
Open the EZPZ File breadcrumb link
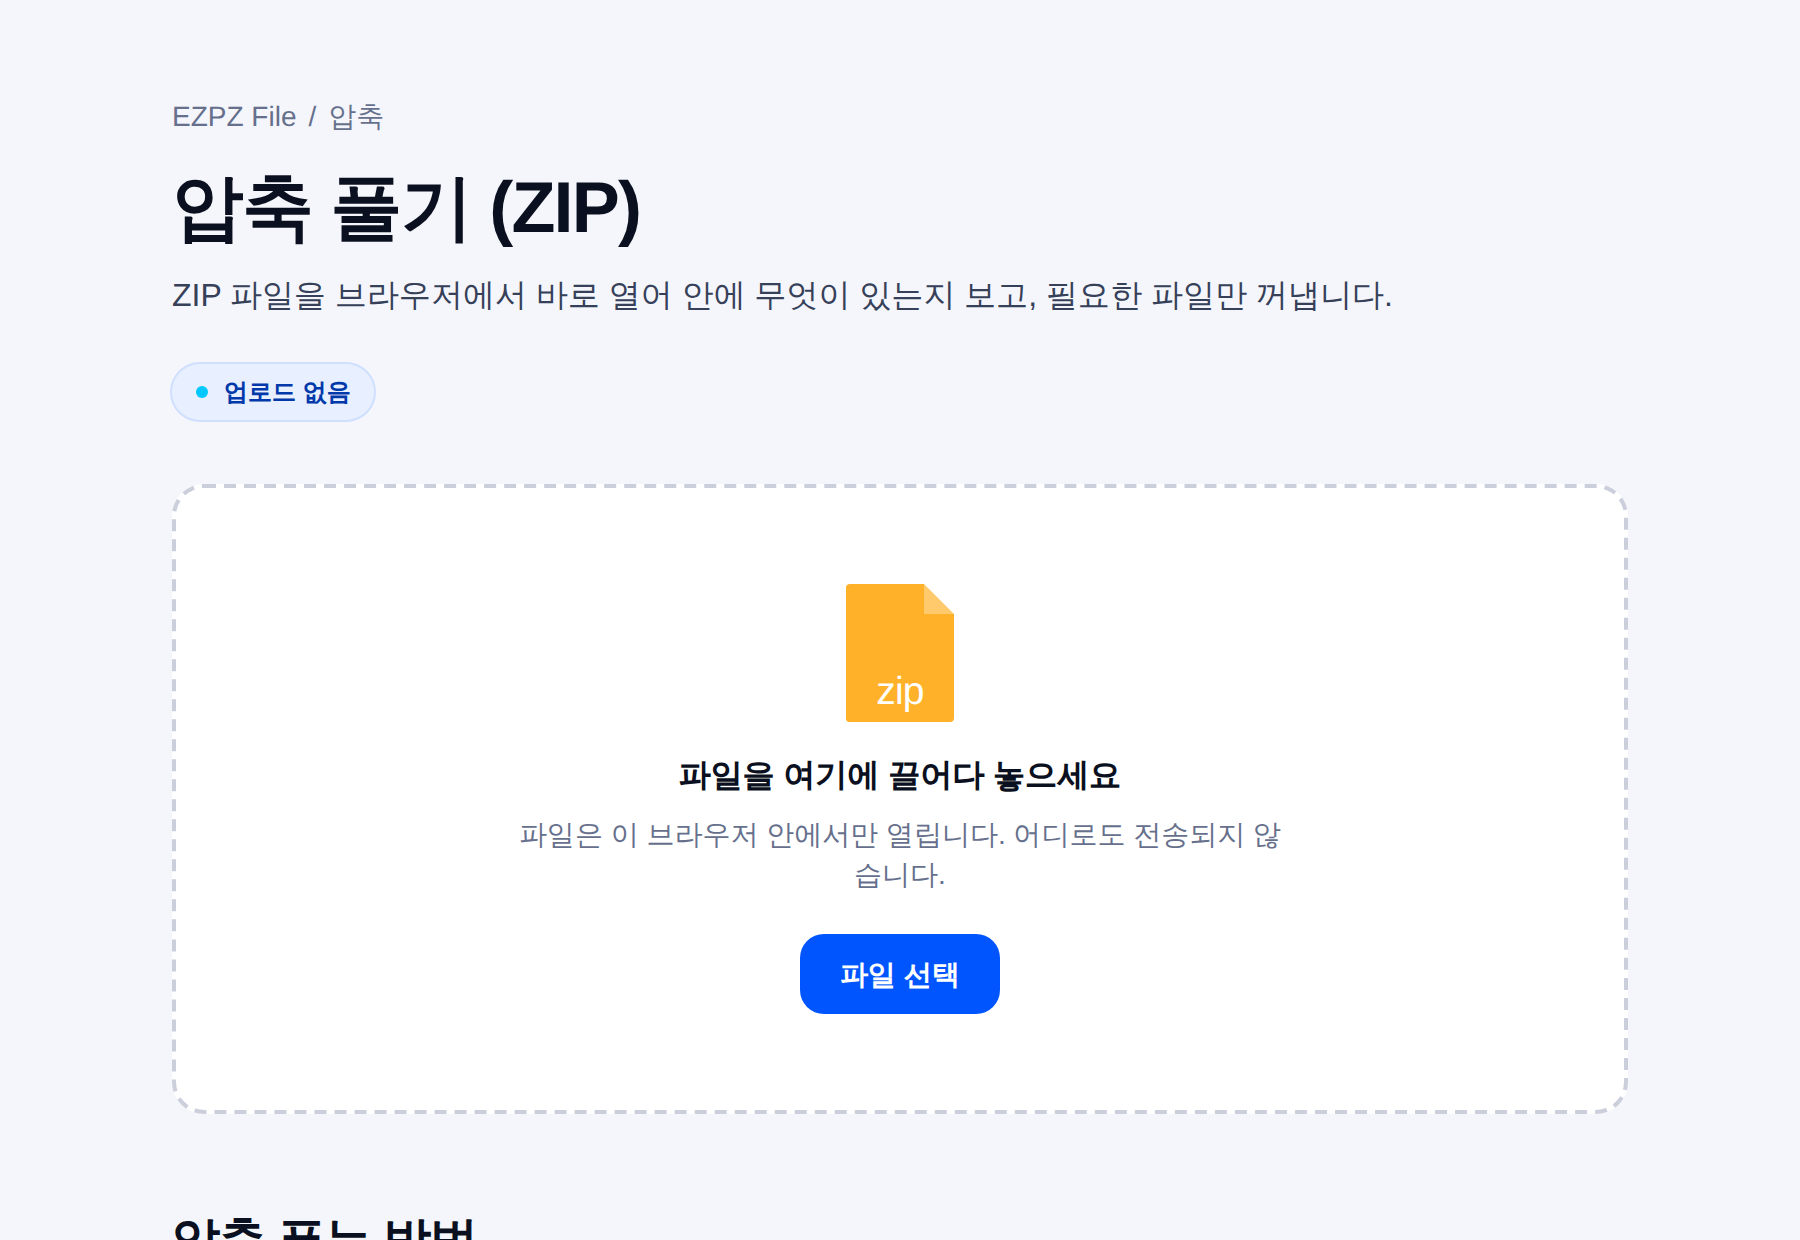point(234,117)
